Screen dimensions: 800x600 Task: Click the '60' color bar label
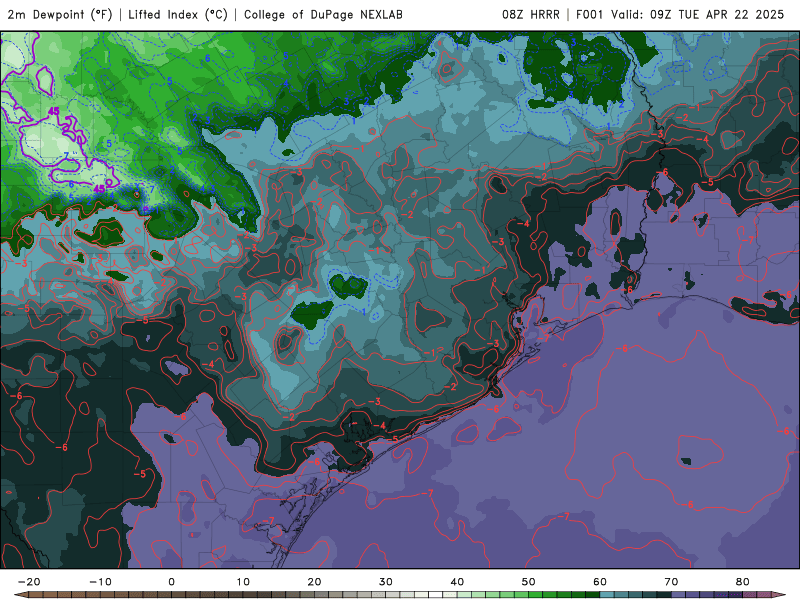pos(600,582)
